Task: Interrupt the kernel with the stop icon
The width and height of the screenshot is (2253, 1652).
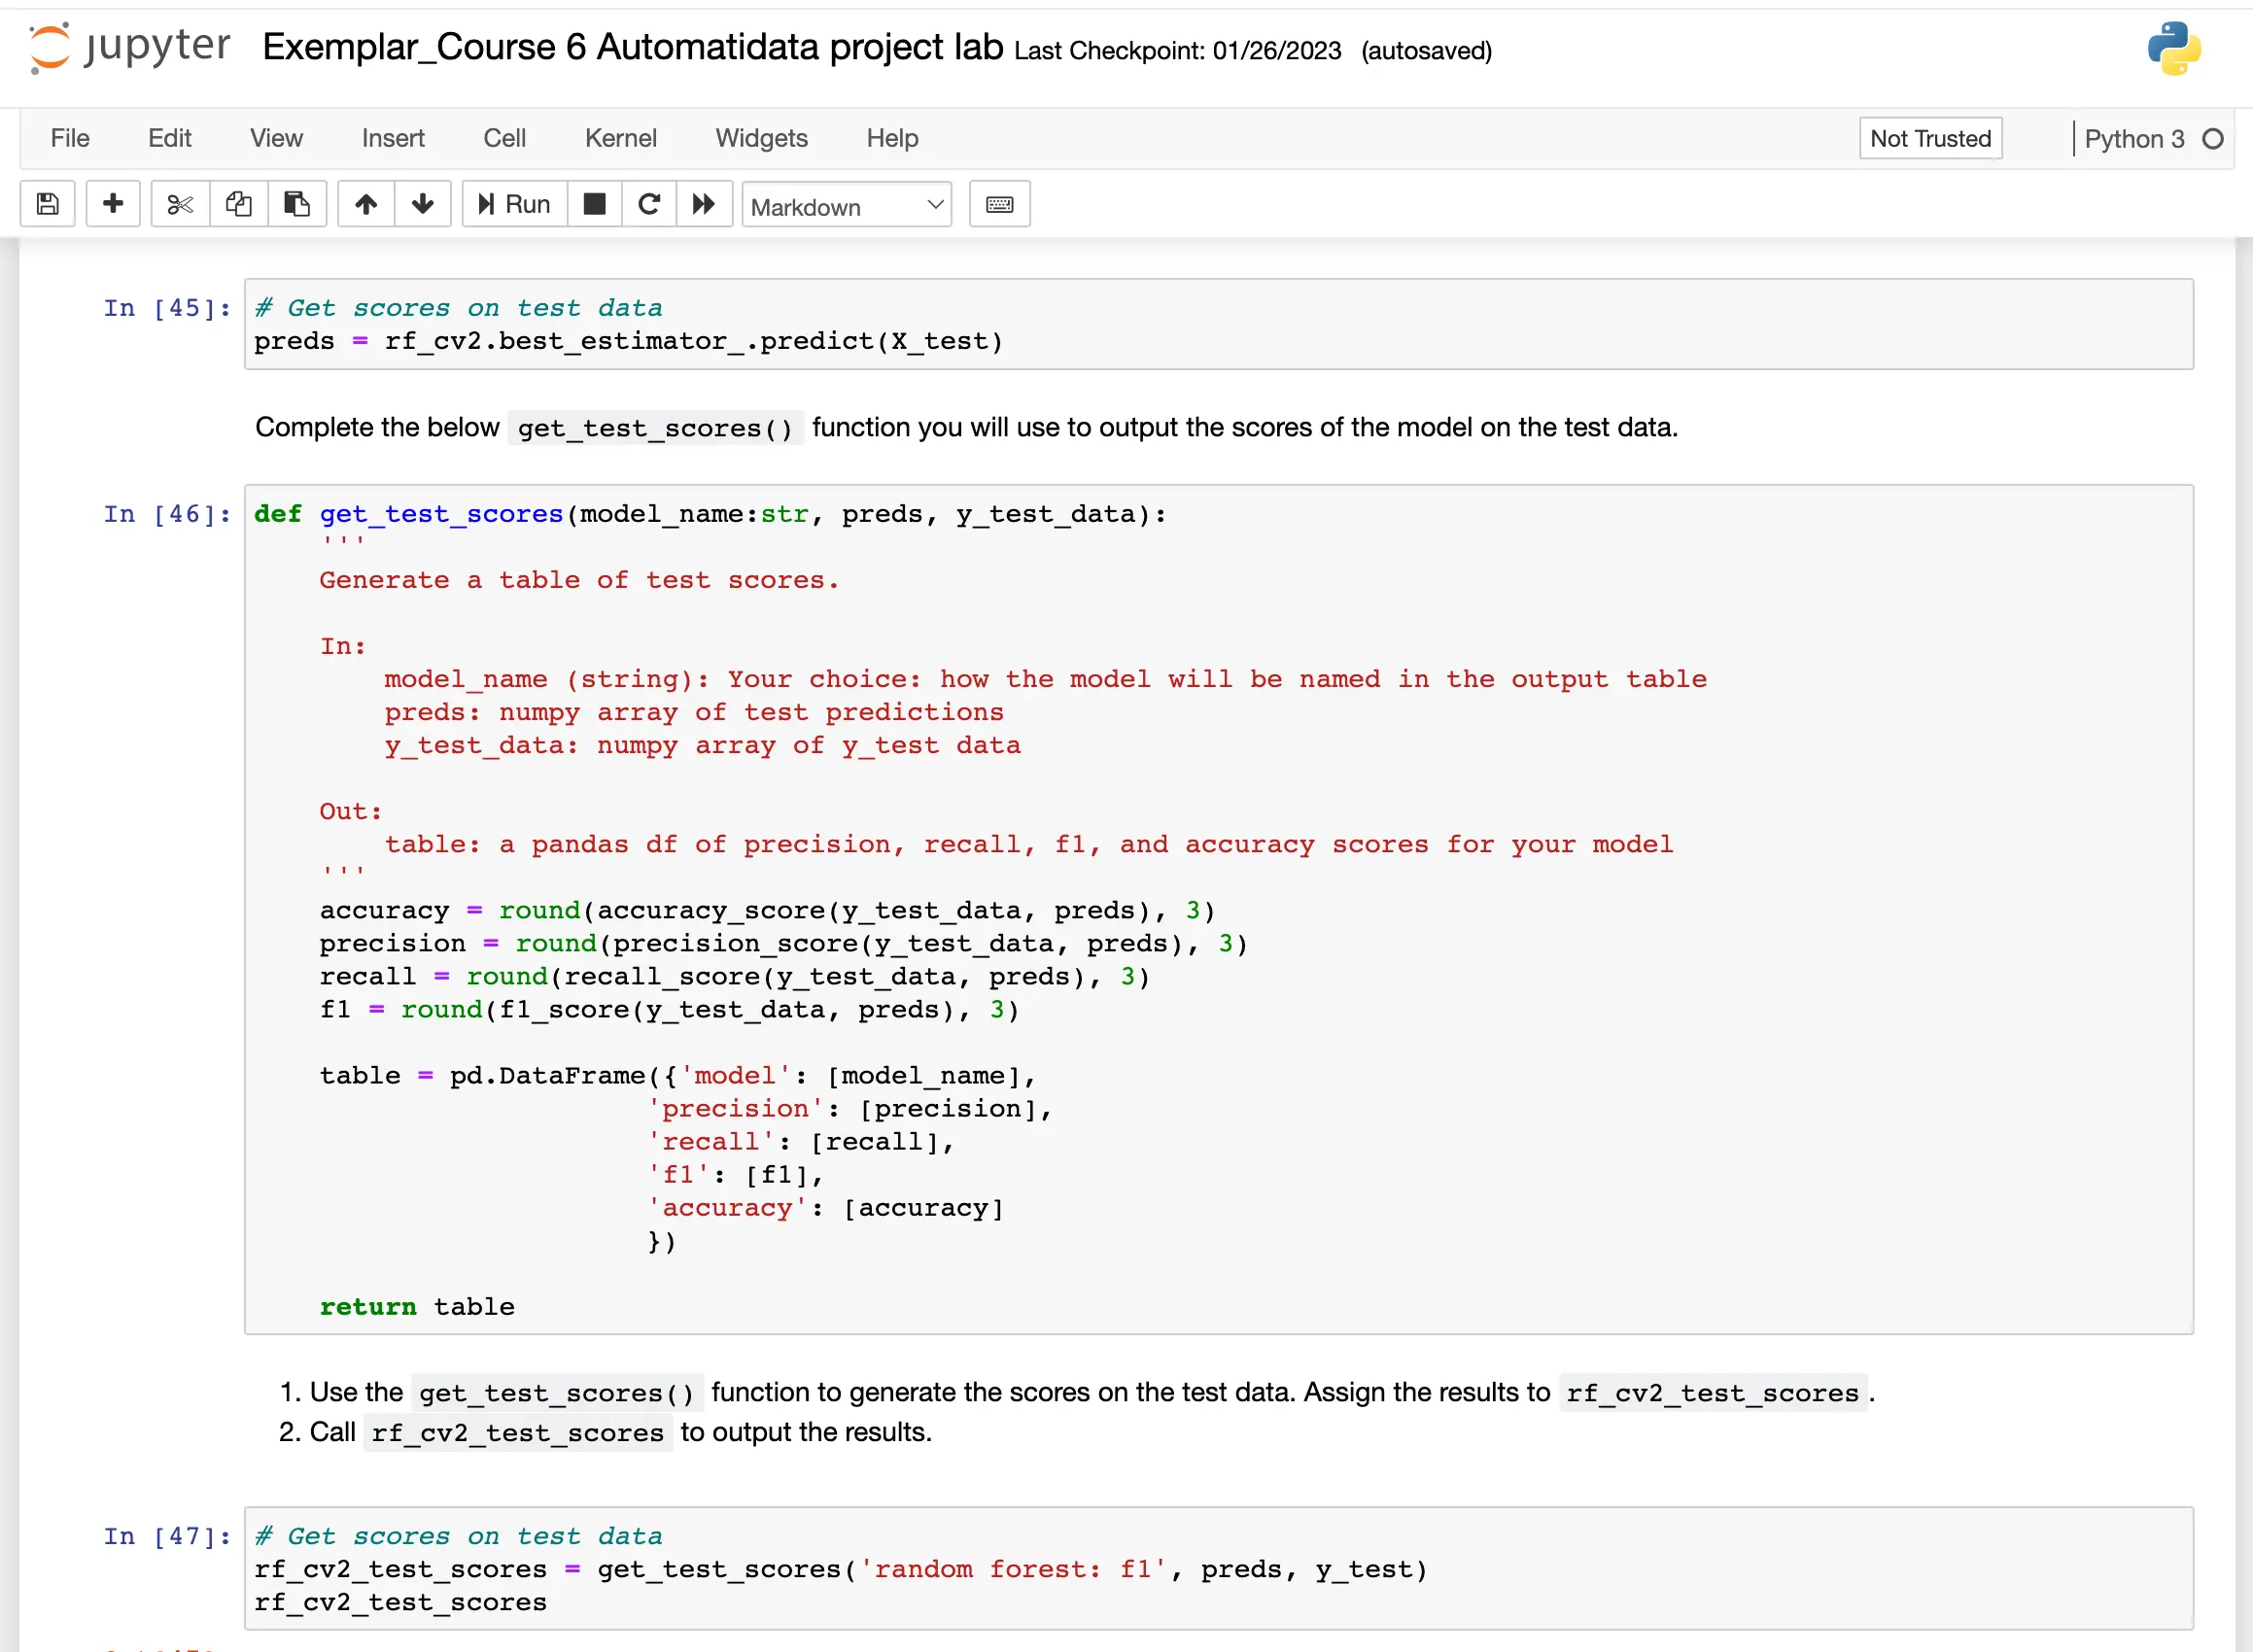Action: coord(595,204)
